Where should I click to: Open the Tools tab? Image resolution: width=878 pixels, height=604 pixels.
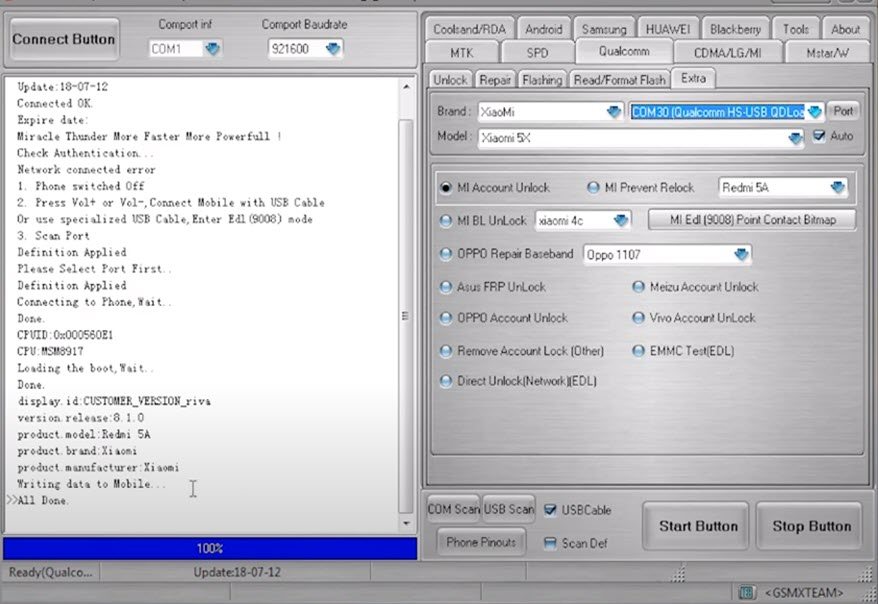tap(795, 29)
